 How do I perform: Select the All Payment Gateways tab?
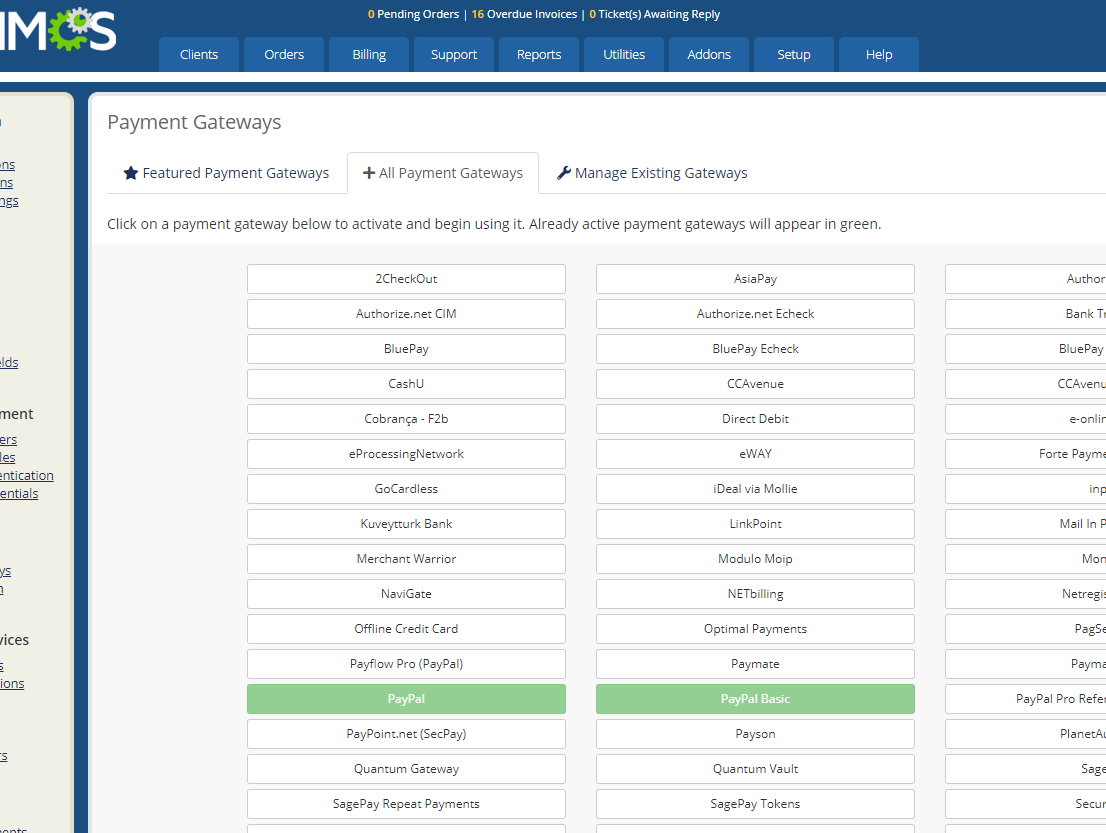point(443,173)
